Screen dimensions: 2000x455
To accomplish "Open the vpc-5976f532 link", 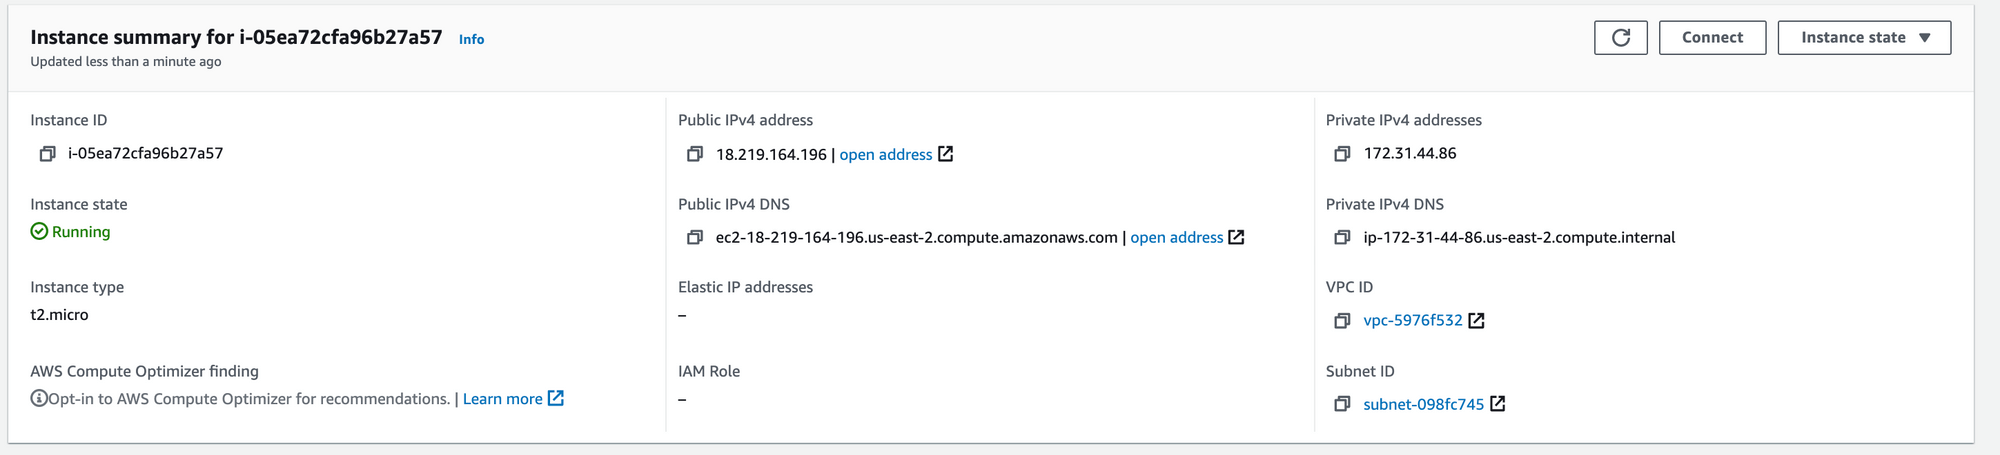I will point(1413,321).
